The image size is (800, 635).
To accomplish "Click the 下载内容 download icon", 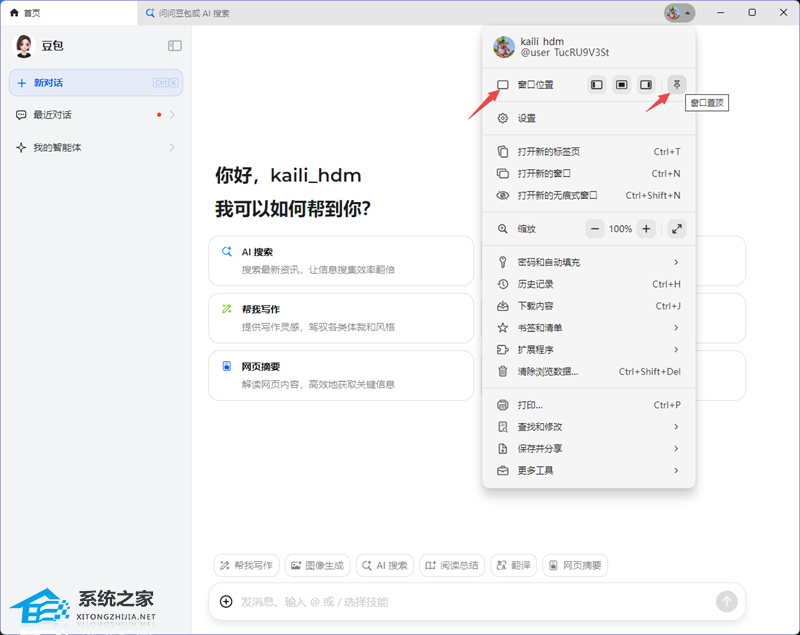I will click(x=503, y=306).
